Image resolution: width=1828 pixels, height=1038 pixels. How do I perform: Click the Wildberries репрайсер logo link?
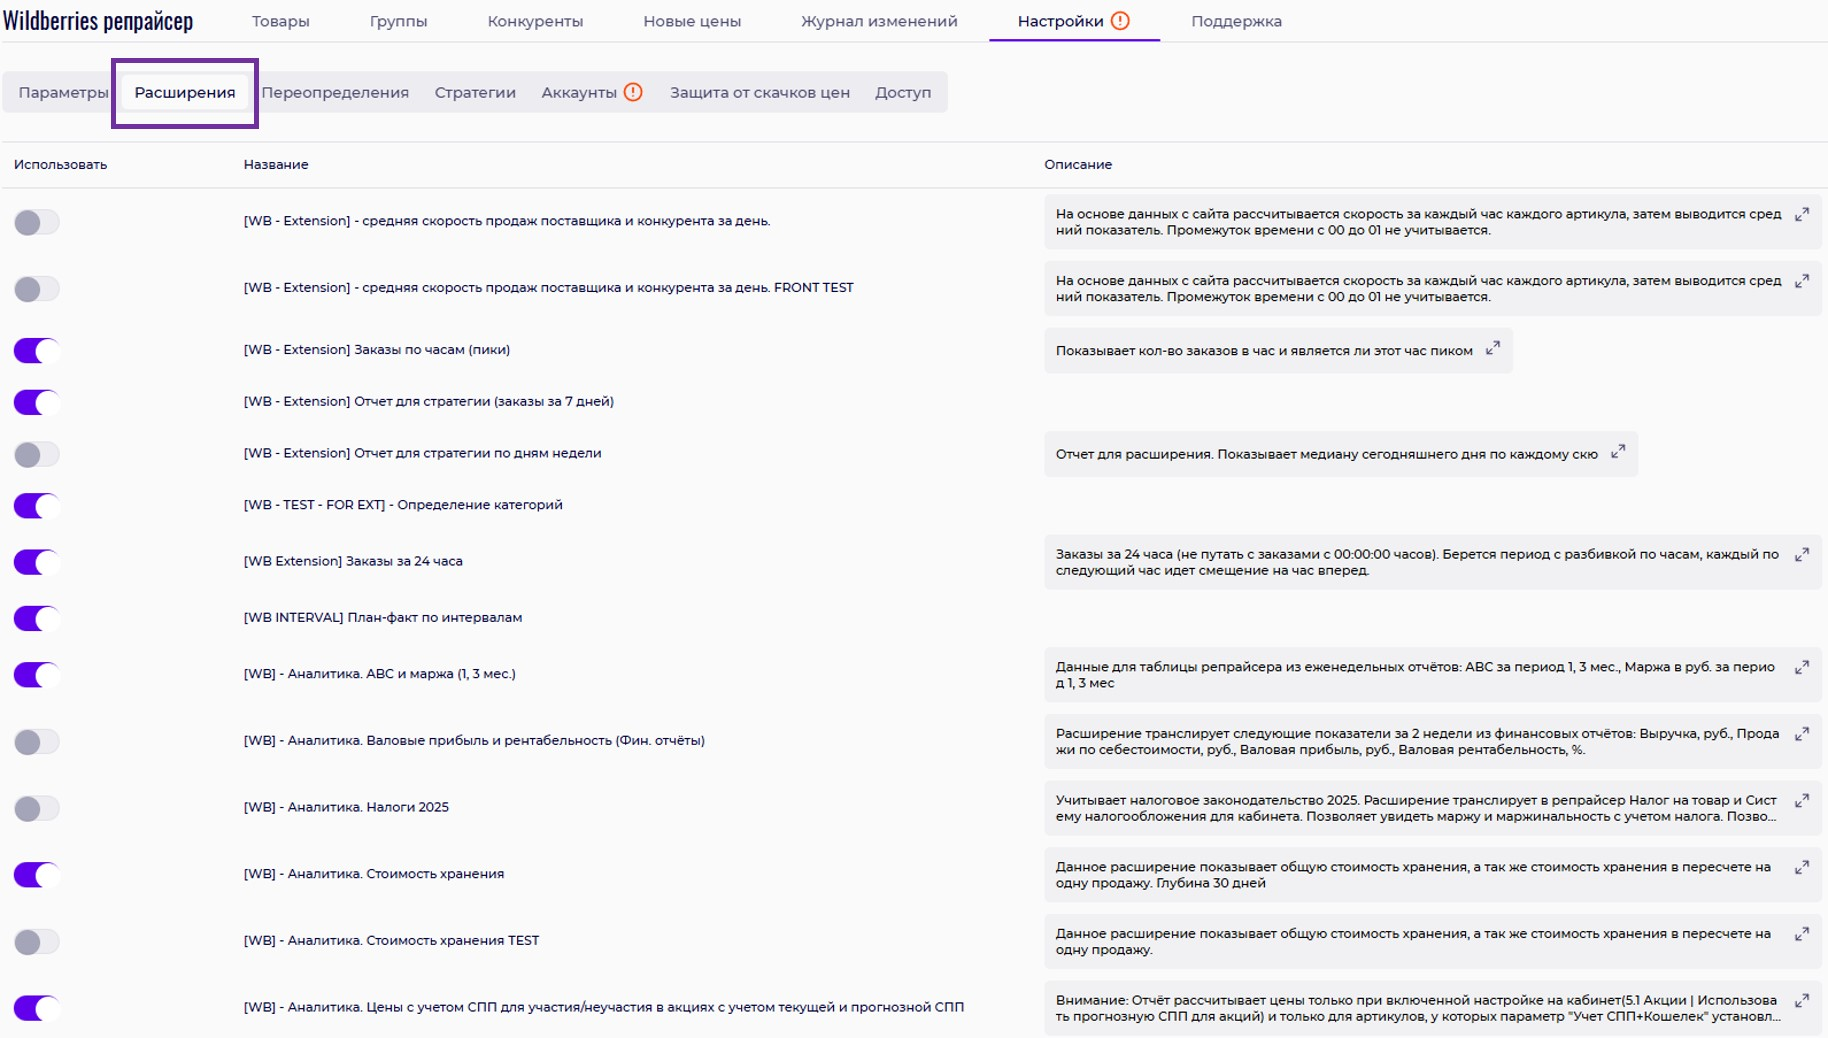pos(98,21)
